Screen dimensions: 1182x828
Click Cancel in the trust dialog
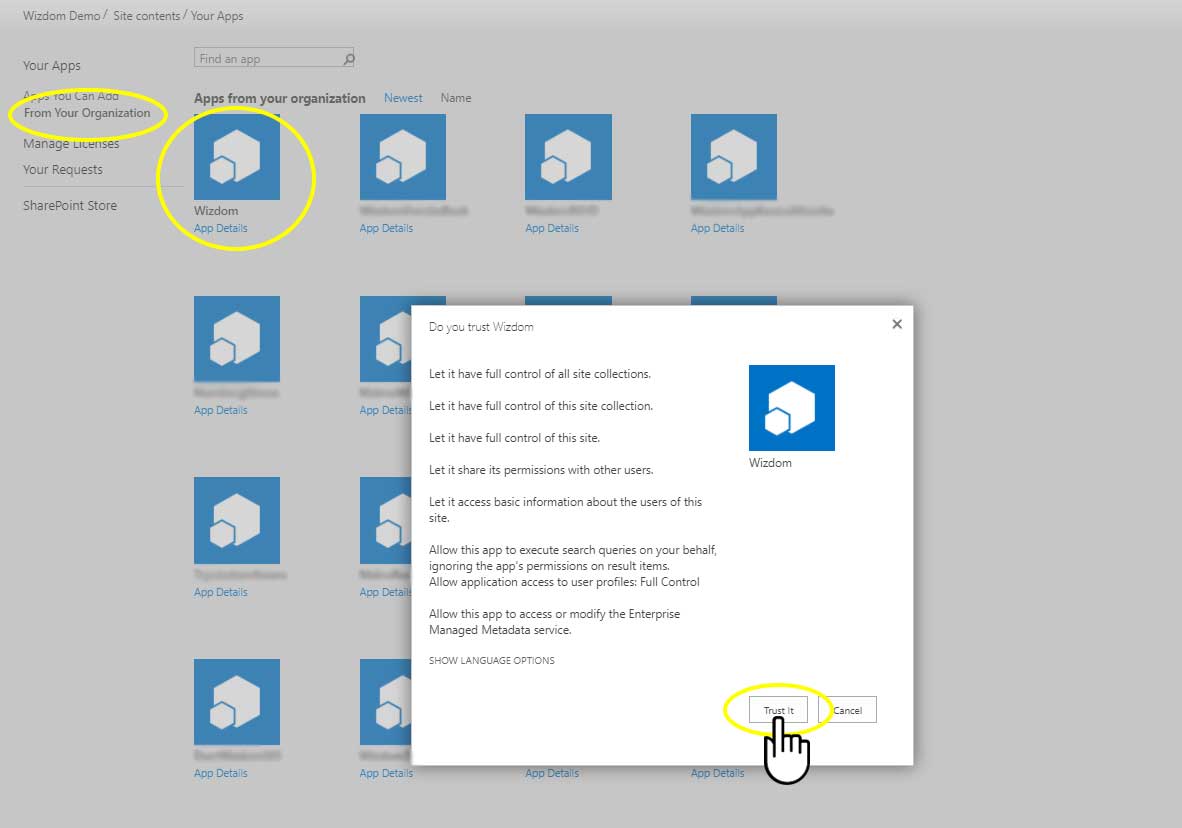click(847, 710)
